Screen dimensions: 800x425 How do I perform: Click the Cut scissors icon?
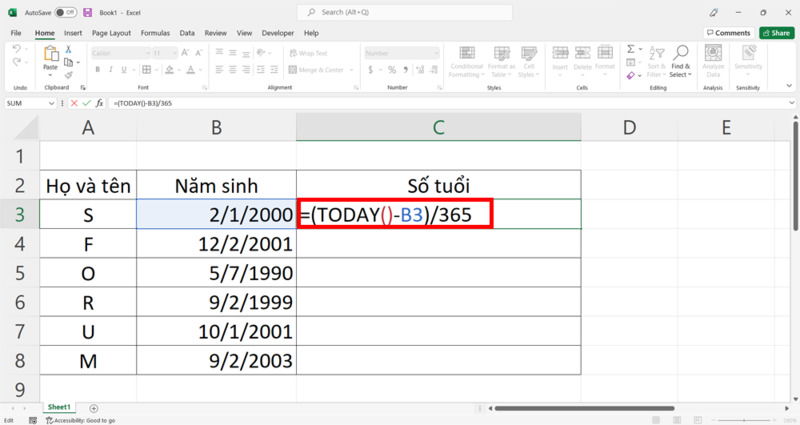[68, 49]
